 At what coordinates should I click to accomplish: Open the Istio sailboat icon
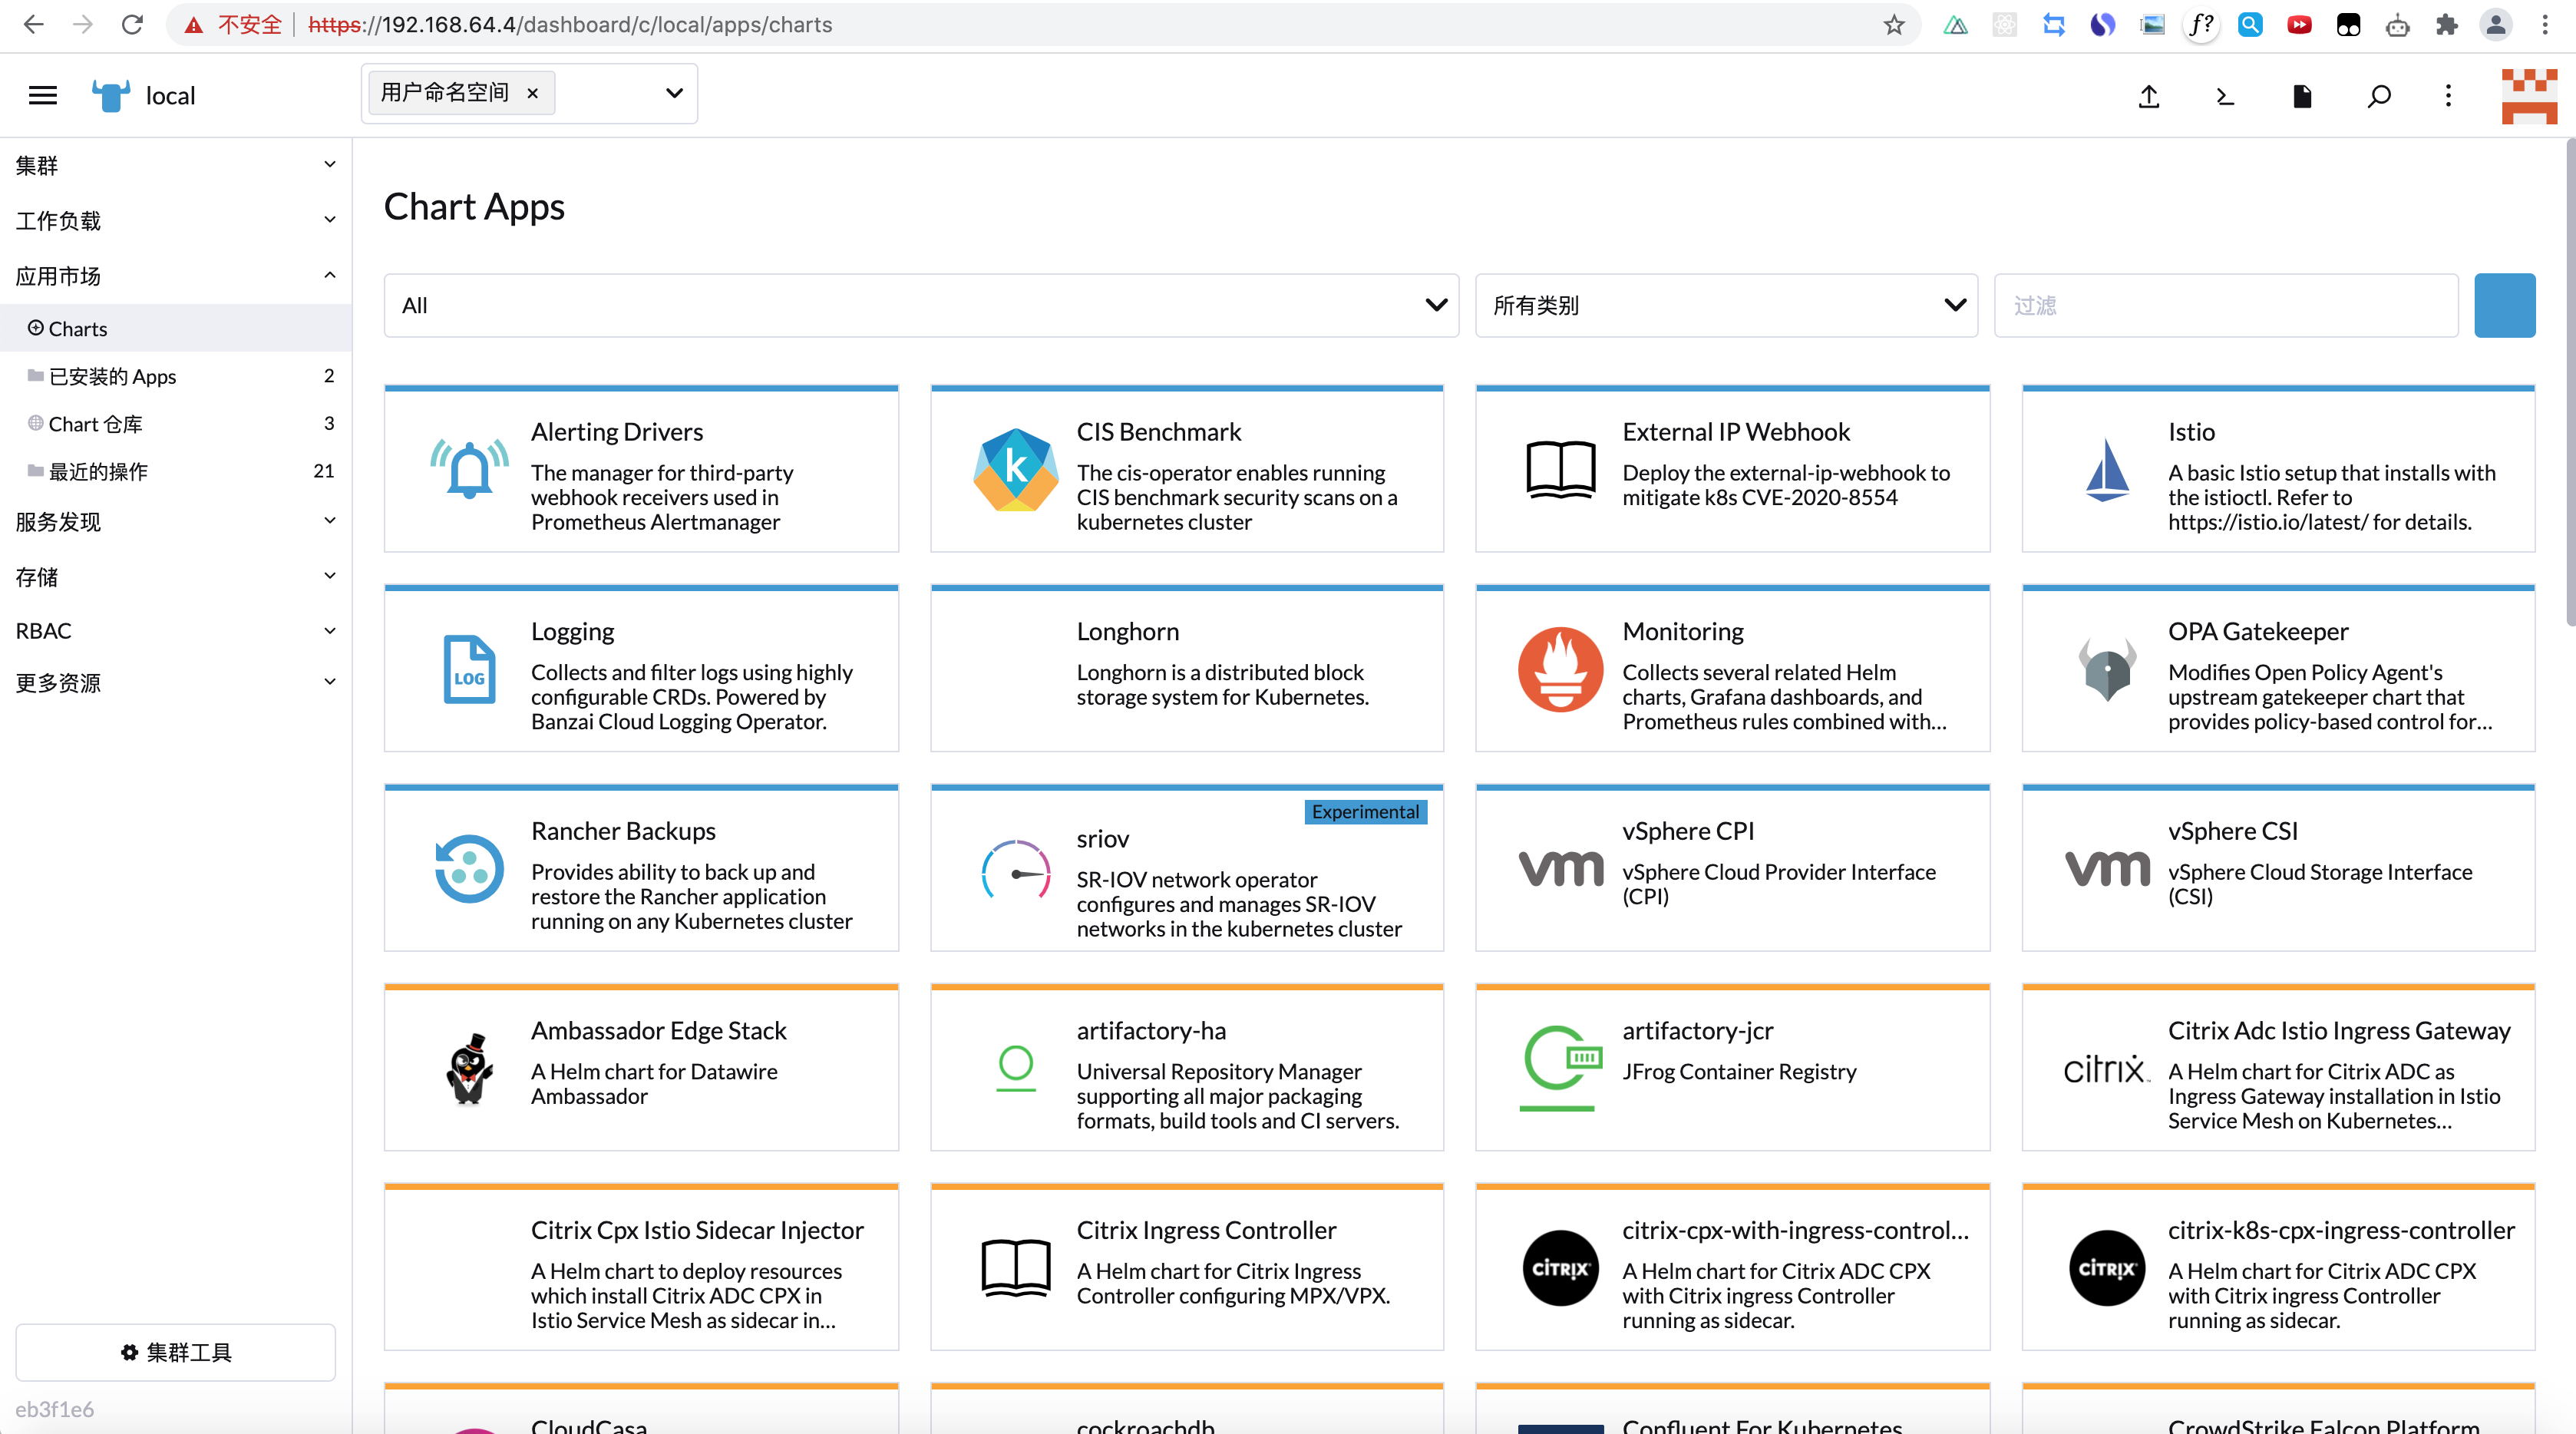point(2106,469)
